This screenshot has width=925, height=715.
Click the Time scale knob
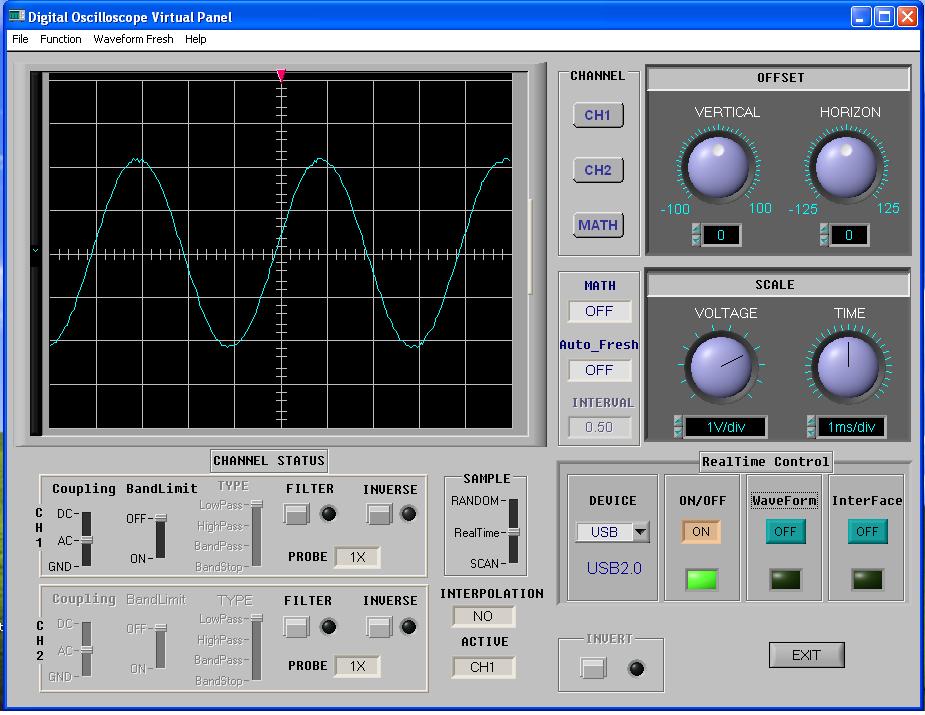847,367
